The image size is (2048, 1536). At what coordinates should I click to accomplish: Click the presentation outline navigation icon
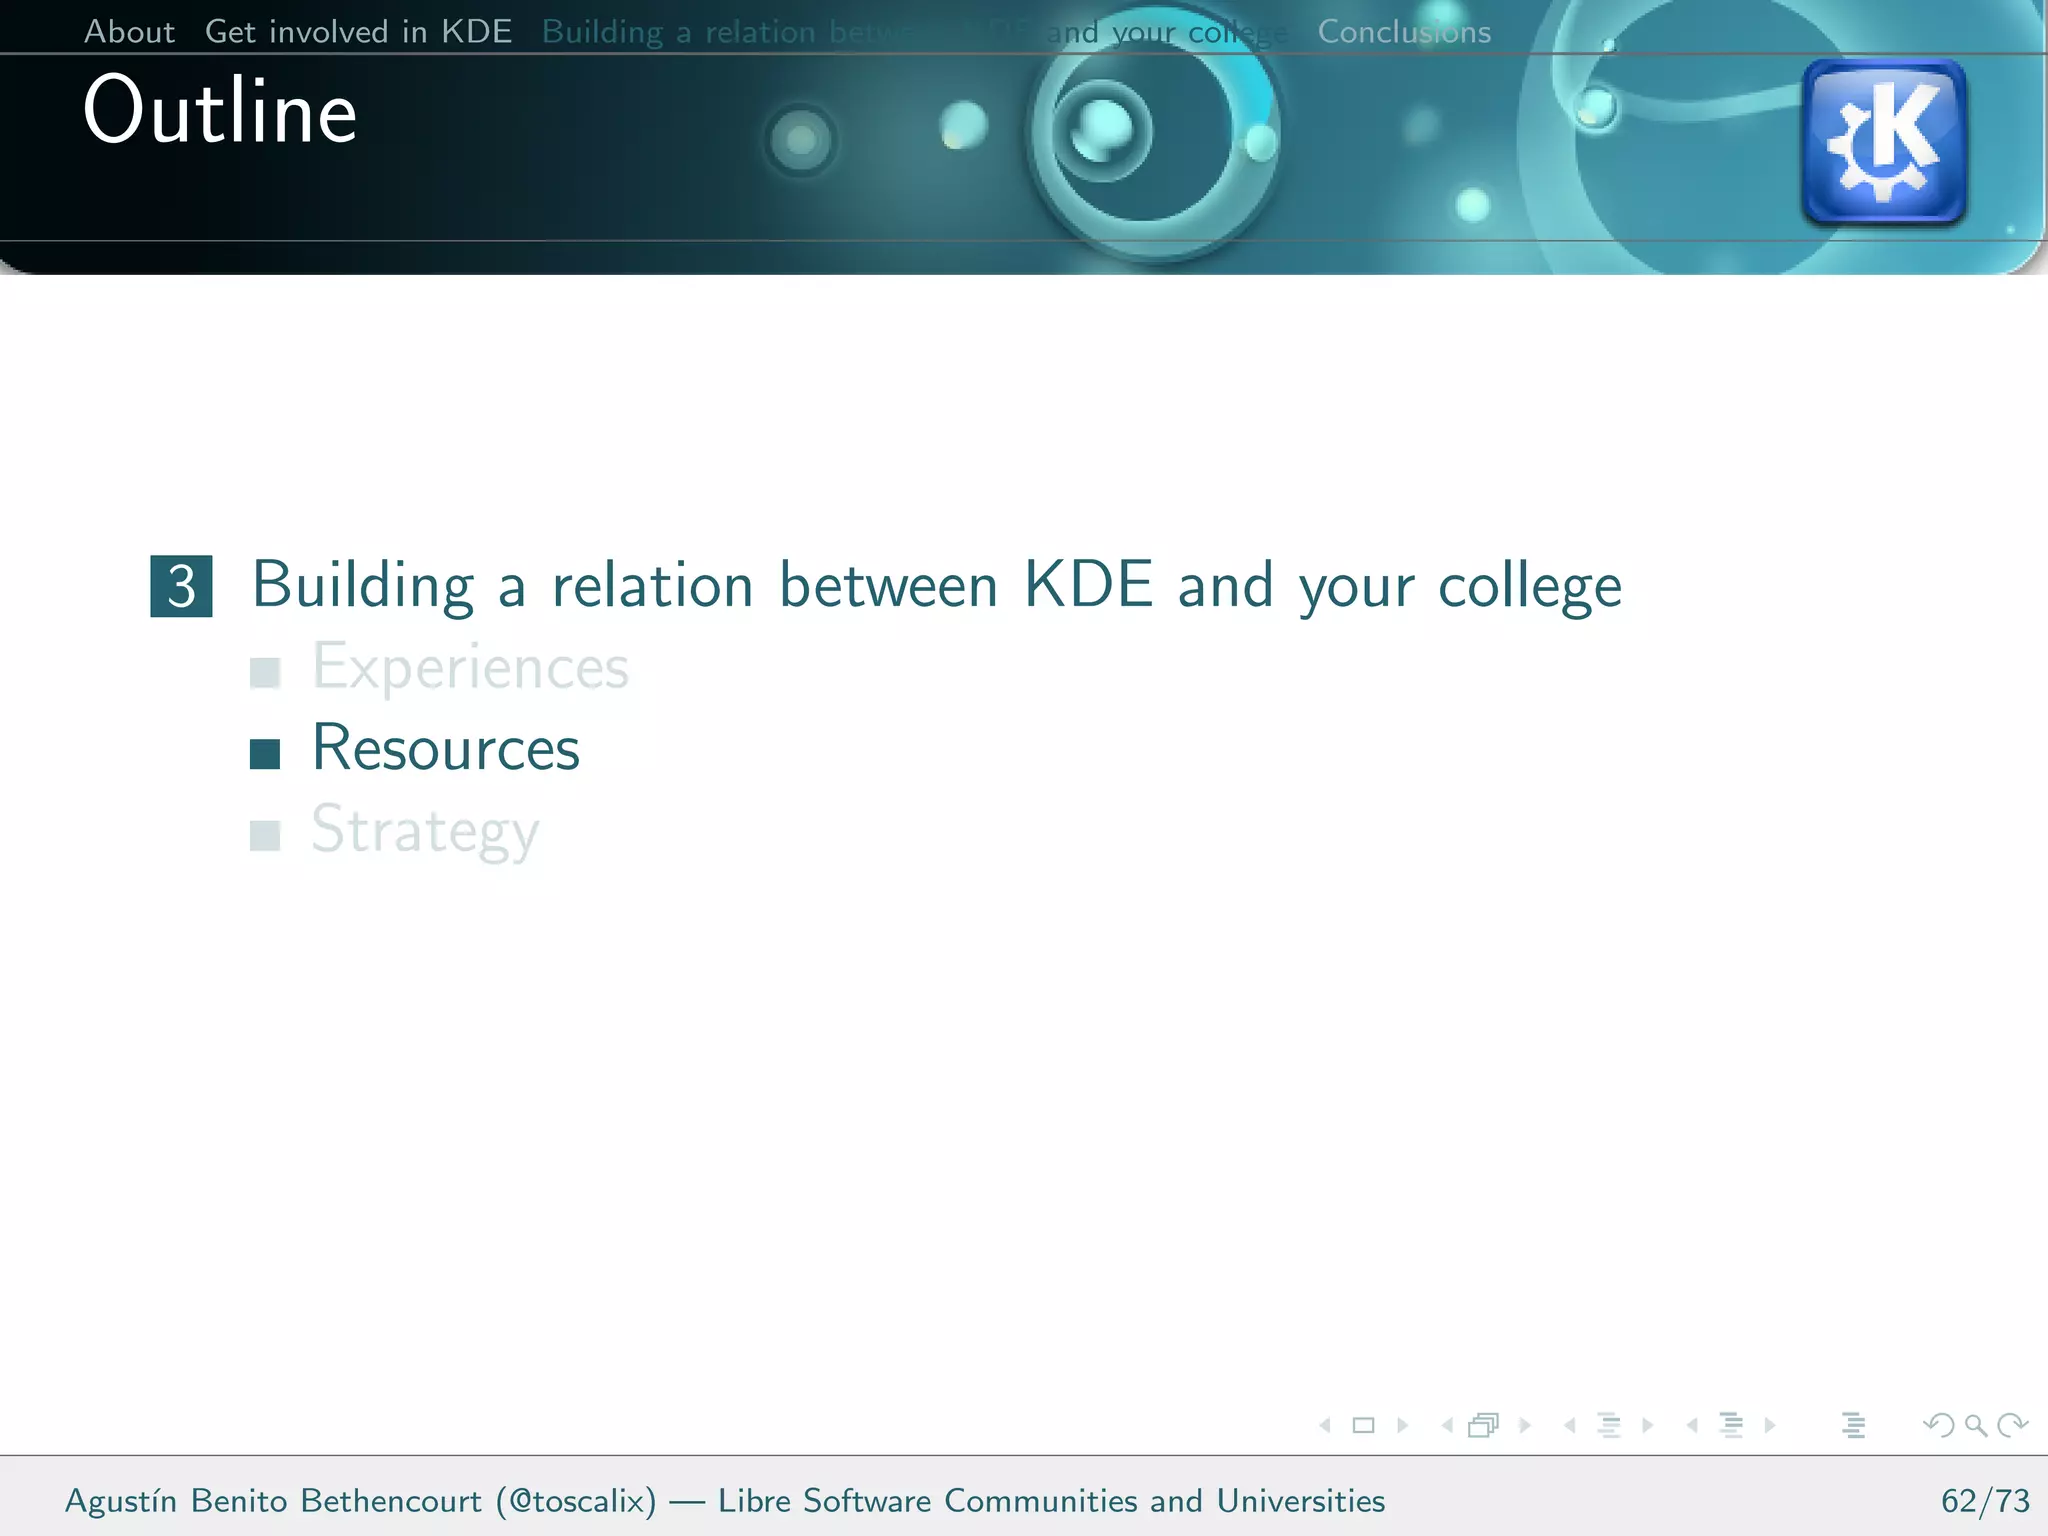pyautogui.click(x=1853, y=1425)
